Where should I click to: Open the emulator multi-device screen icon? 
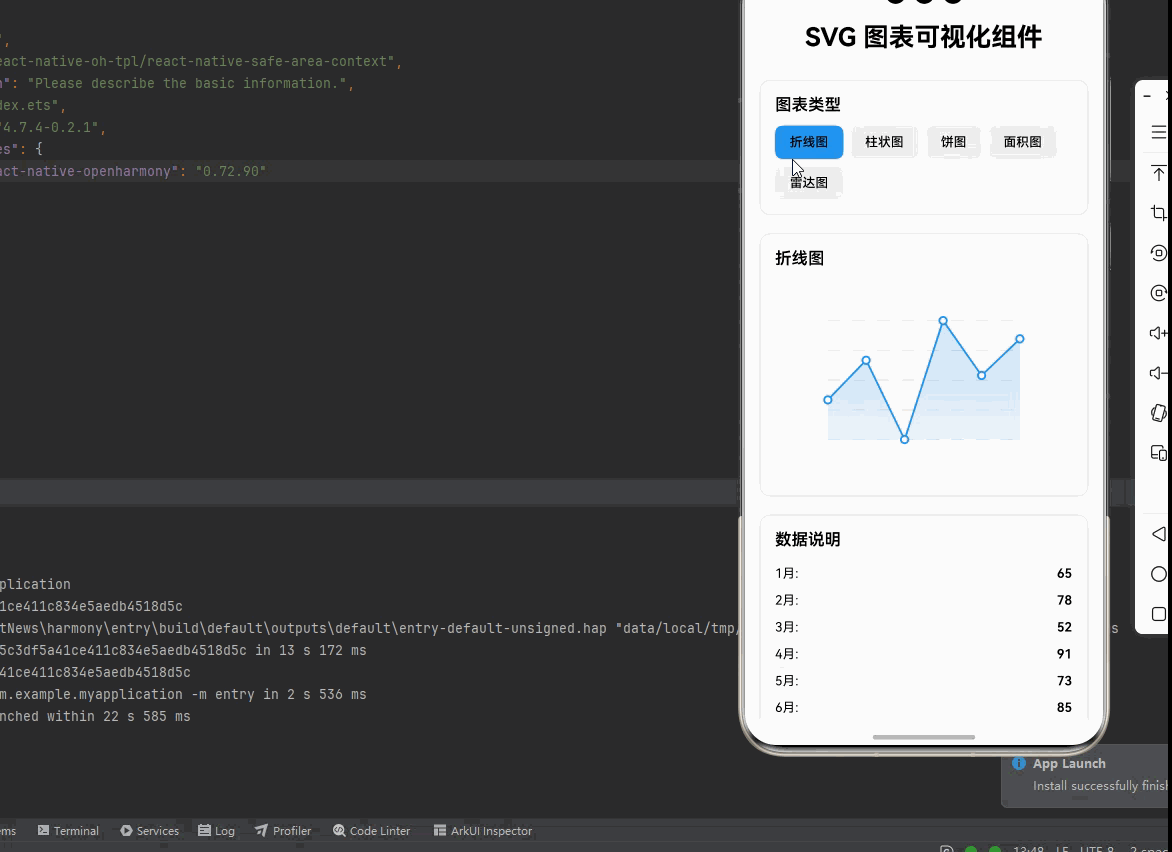[x=1159, y=453]
